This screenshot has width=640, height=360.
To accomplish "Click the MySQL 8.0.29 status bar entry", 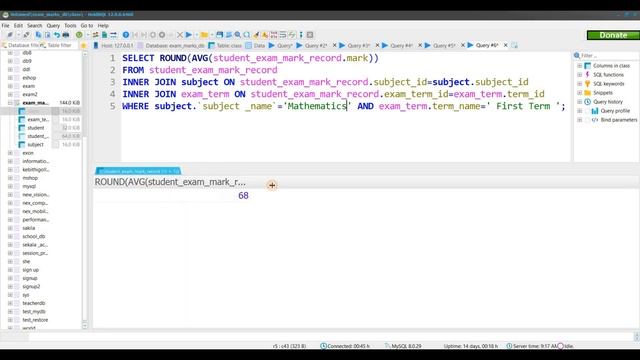I will tap(403, 346).
